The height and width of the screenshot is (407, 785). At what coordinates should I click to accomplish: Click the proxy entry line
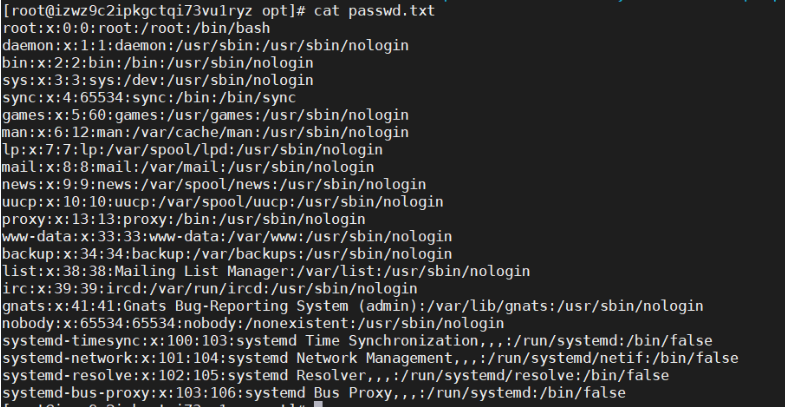[184, 219]
